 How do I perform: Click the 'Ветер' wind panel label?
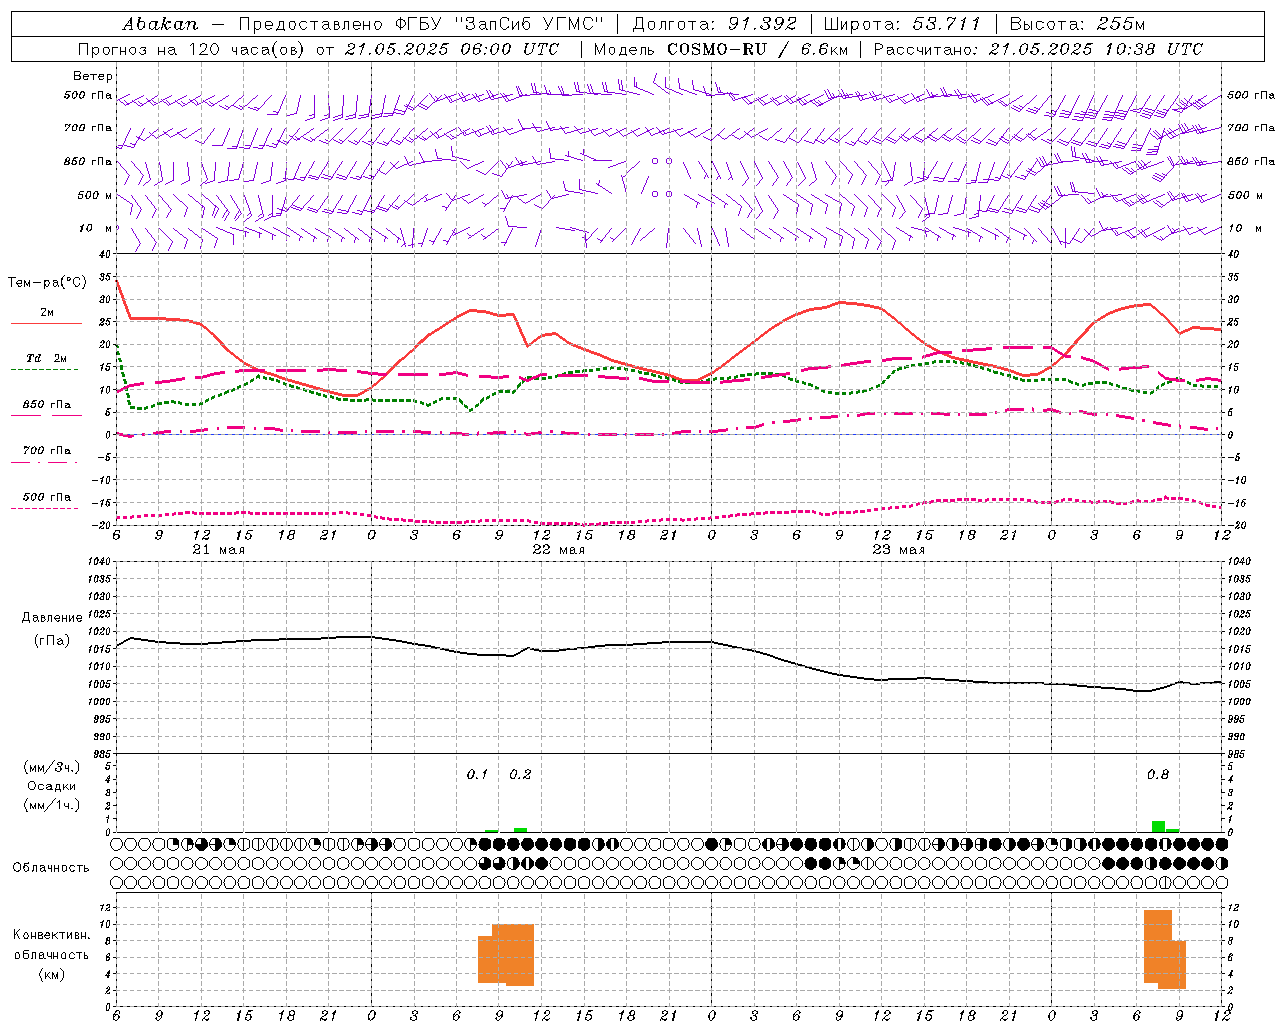(93, 76)
